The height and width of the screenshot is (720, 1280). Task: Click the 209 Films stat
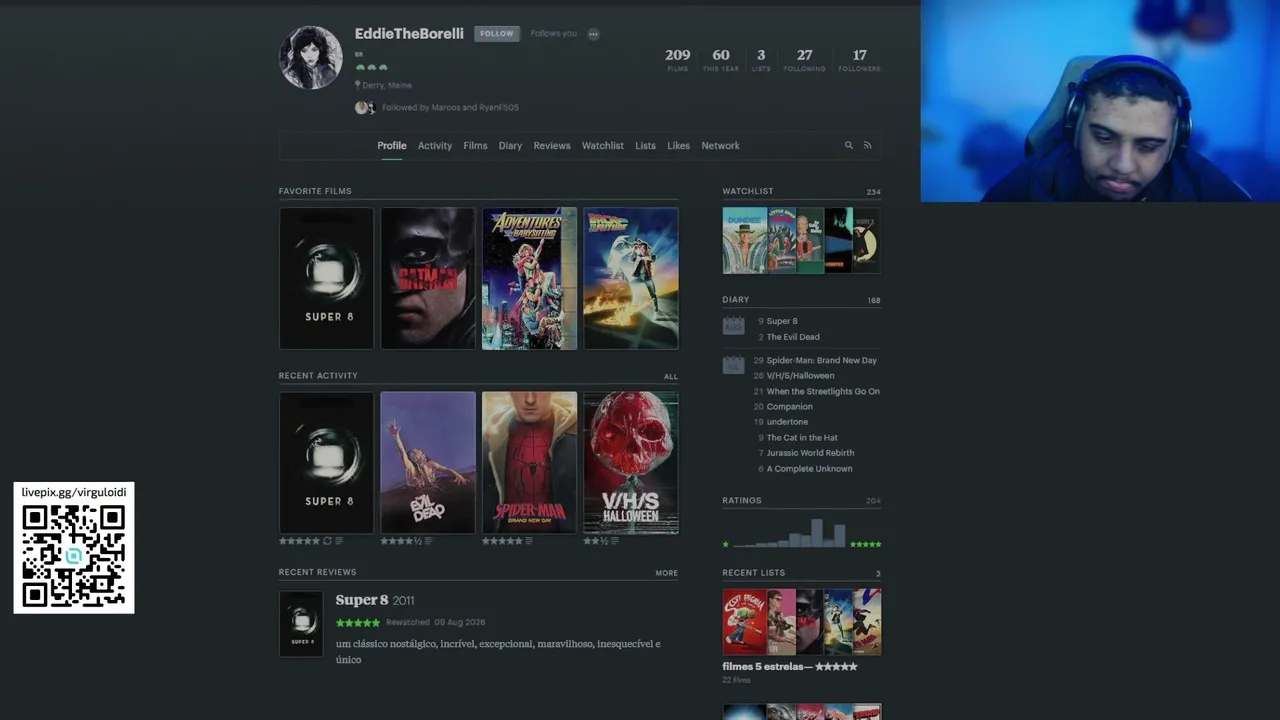(678, 60)
